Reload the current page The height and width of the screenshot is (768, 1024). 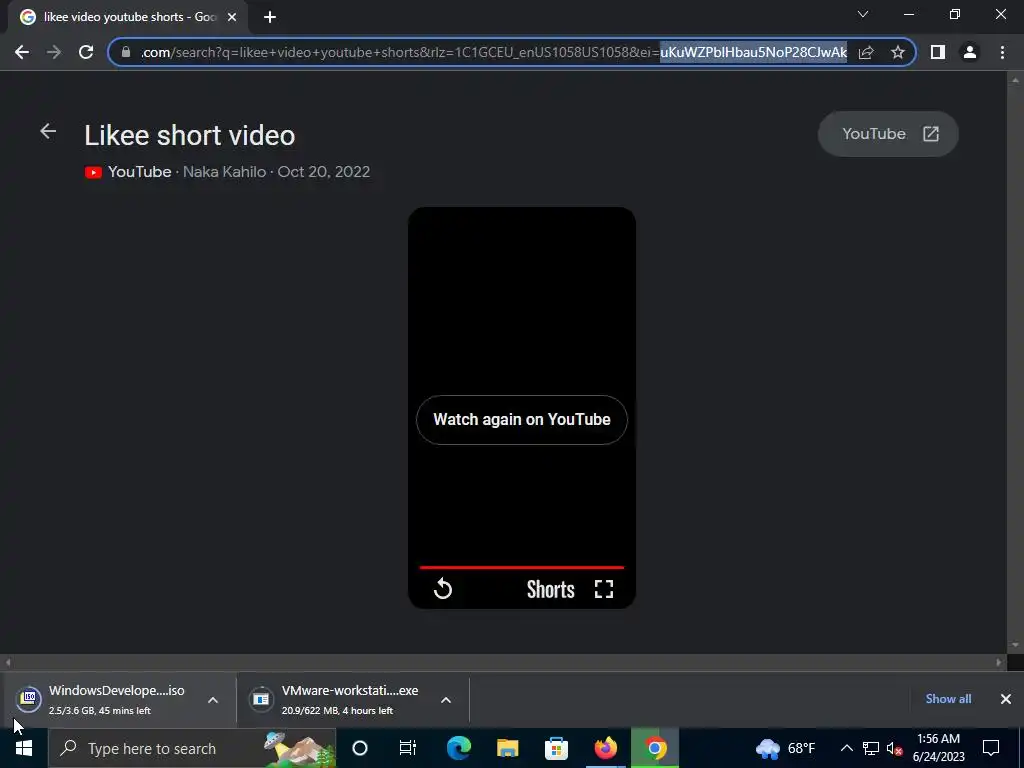point(86,52)
